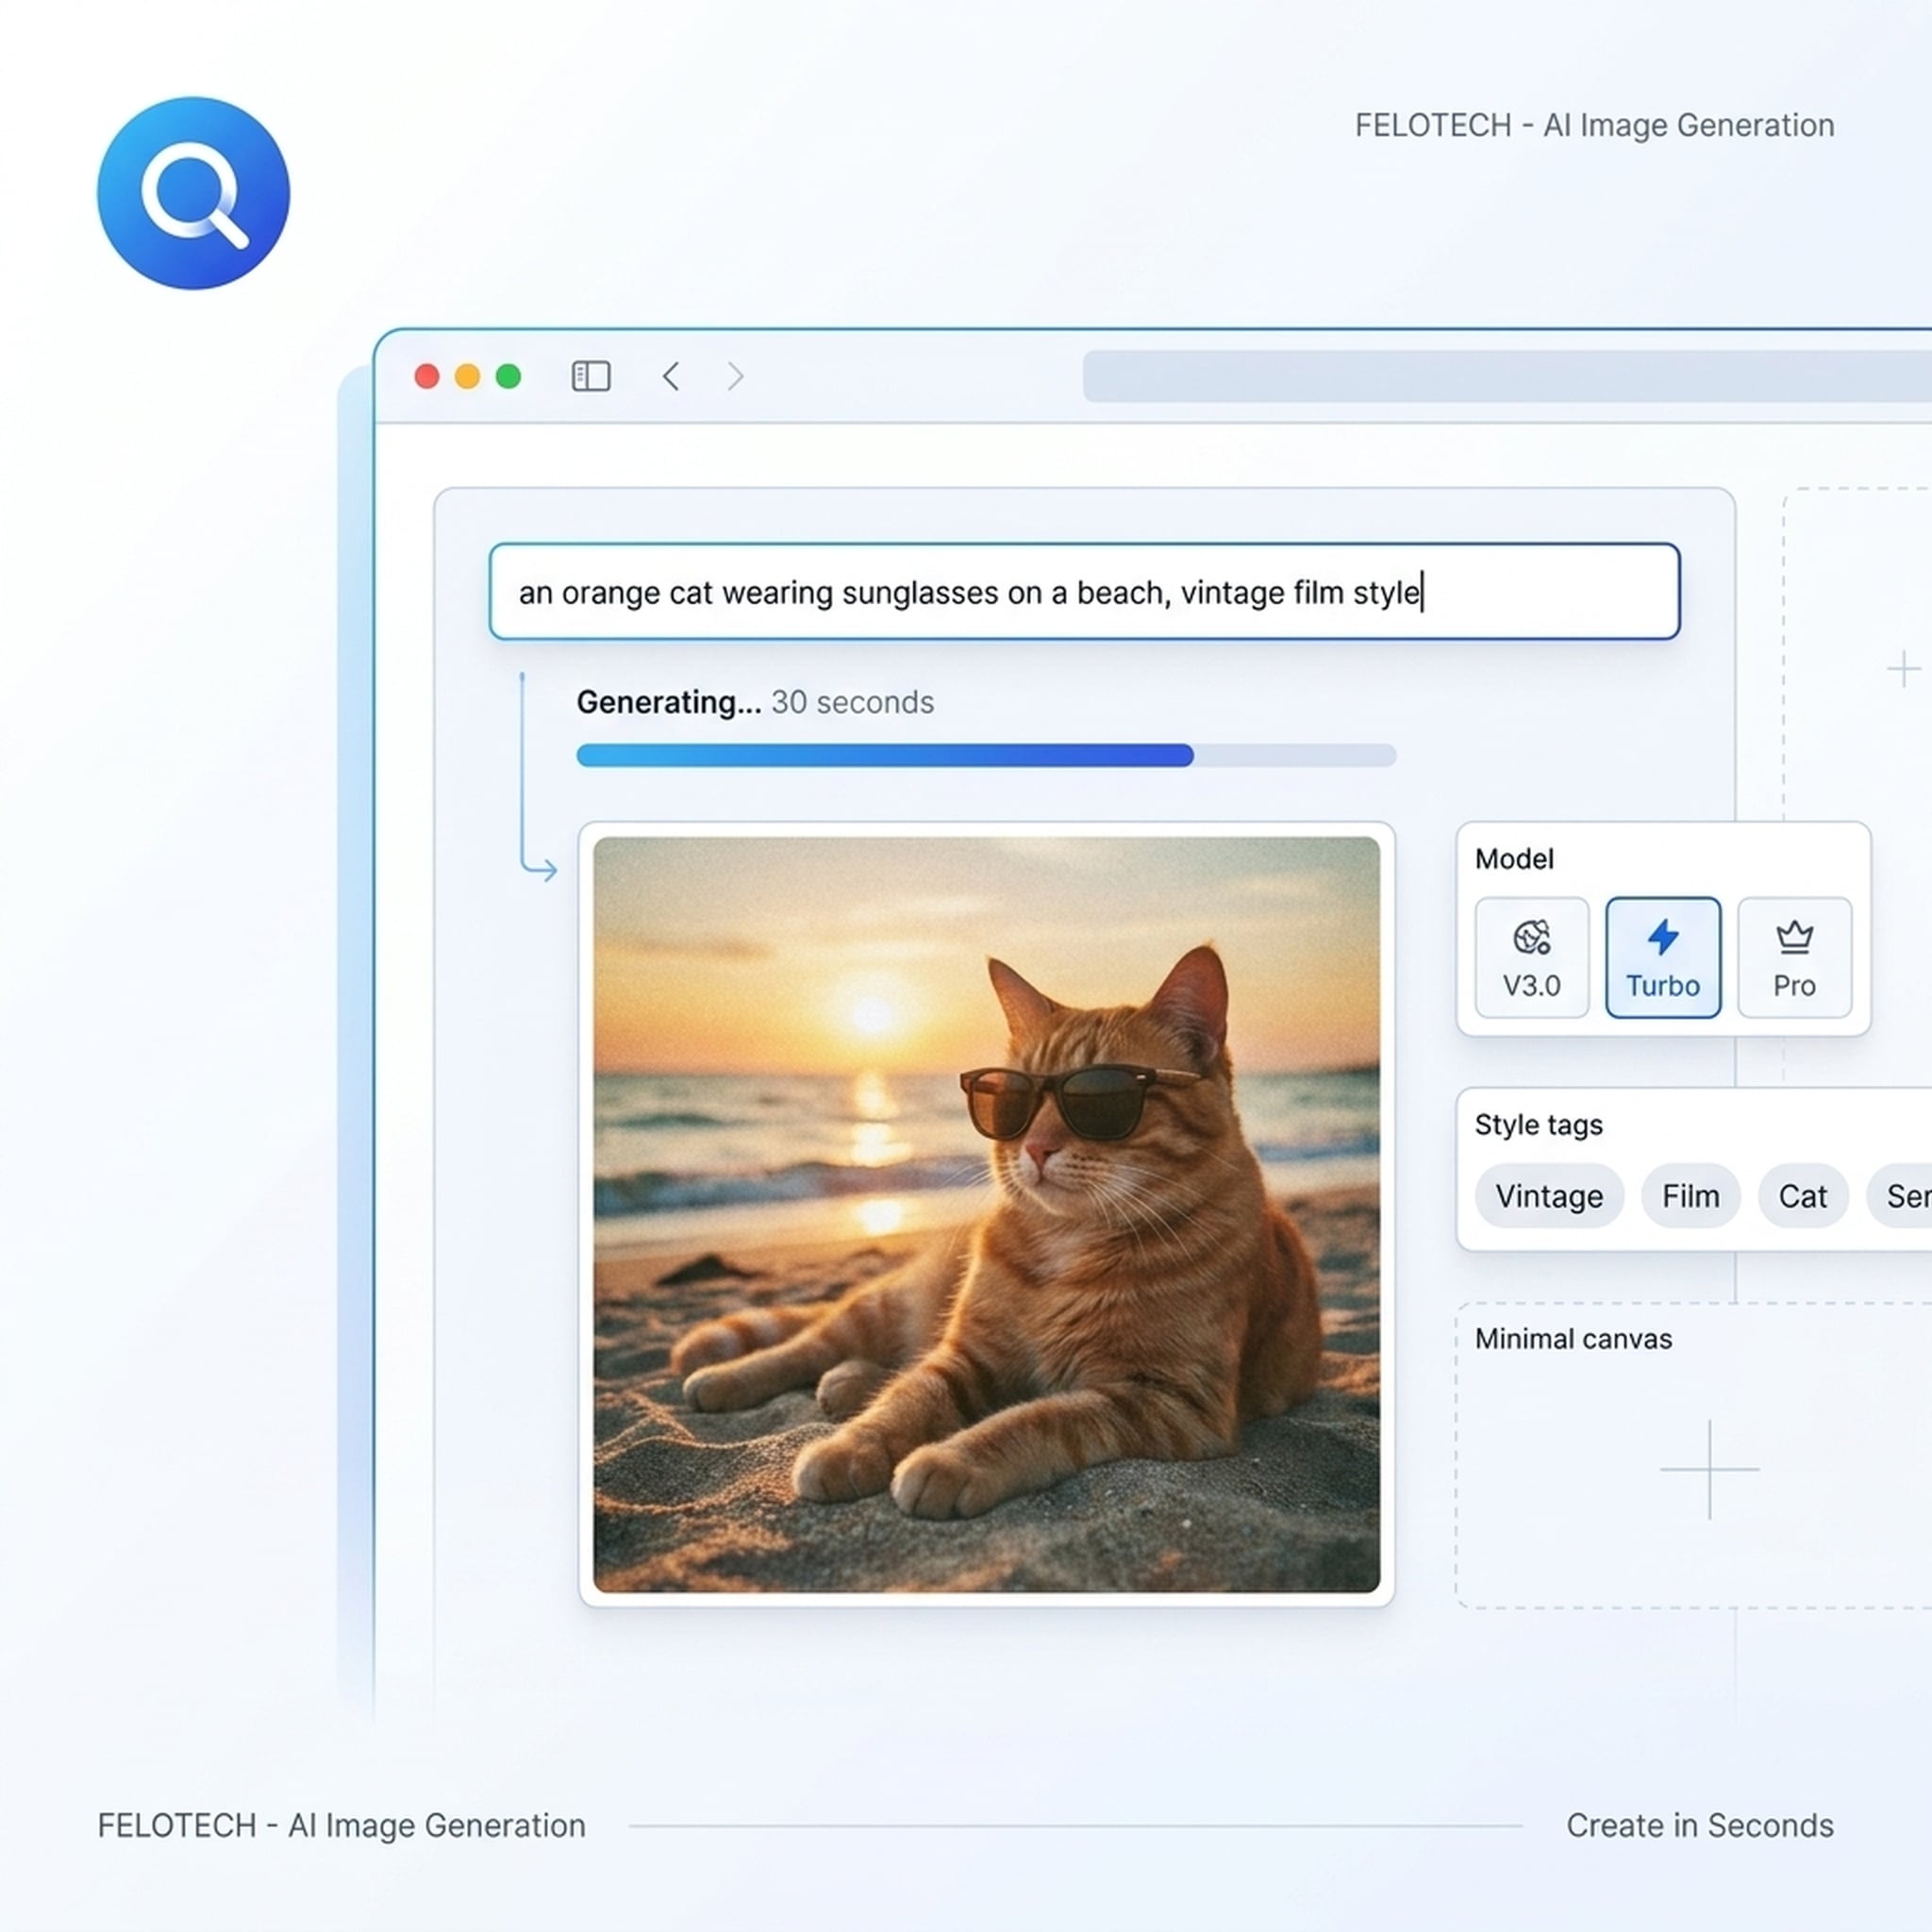The image size is (1932, 1932).
Task: Click the green maximize window dot
Action: coord(508,376)
